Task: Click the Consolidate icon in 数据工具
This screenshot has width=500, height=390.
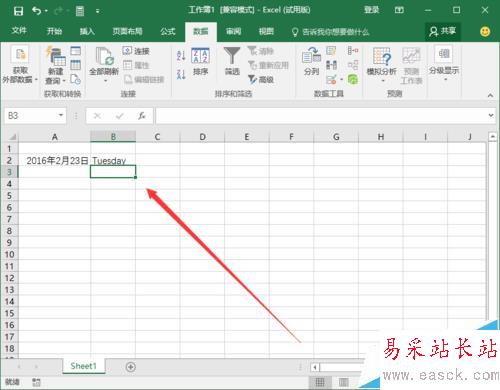Action: 353,51
